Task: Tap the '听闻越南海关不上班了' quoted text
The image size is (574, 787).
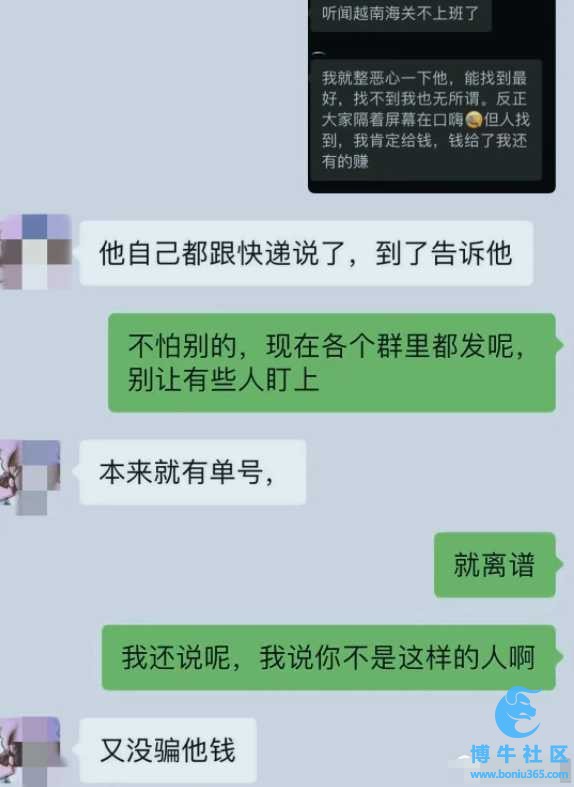Action: click(x=400, y=13)
